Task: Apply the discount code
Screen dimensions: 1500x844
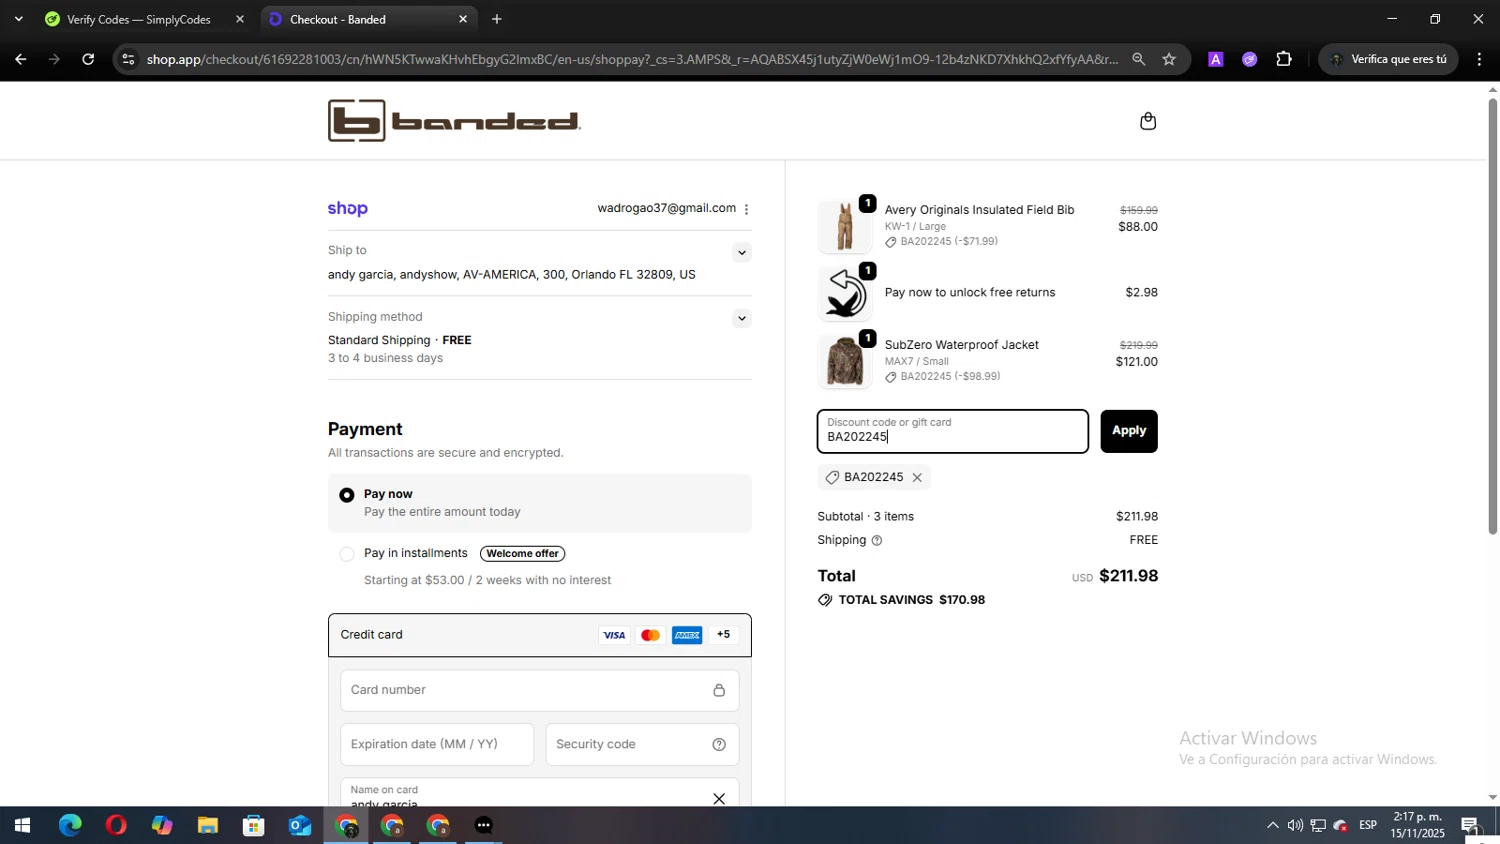Action: pyautogui.click(x=1129, y=431)
